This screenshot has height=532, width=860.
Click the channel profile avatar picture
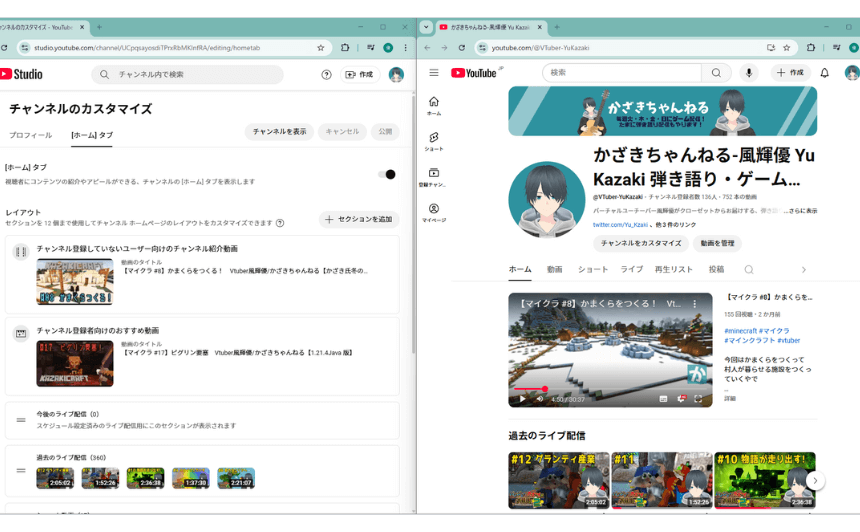click(x=547, y=199)
